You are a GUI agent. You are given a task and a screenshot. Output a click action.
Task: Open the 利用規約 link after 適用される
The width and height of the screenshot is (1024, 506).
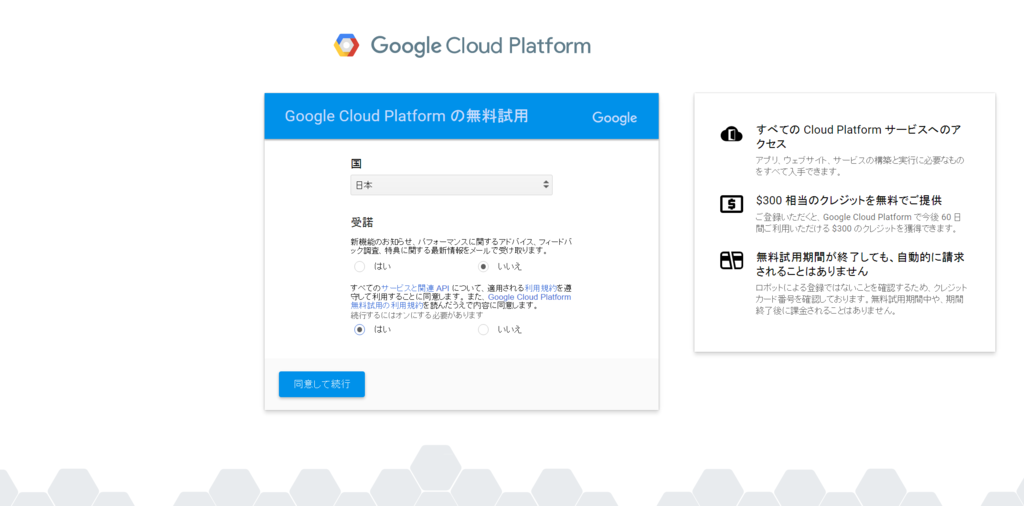[541, 288]
